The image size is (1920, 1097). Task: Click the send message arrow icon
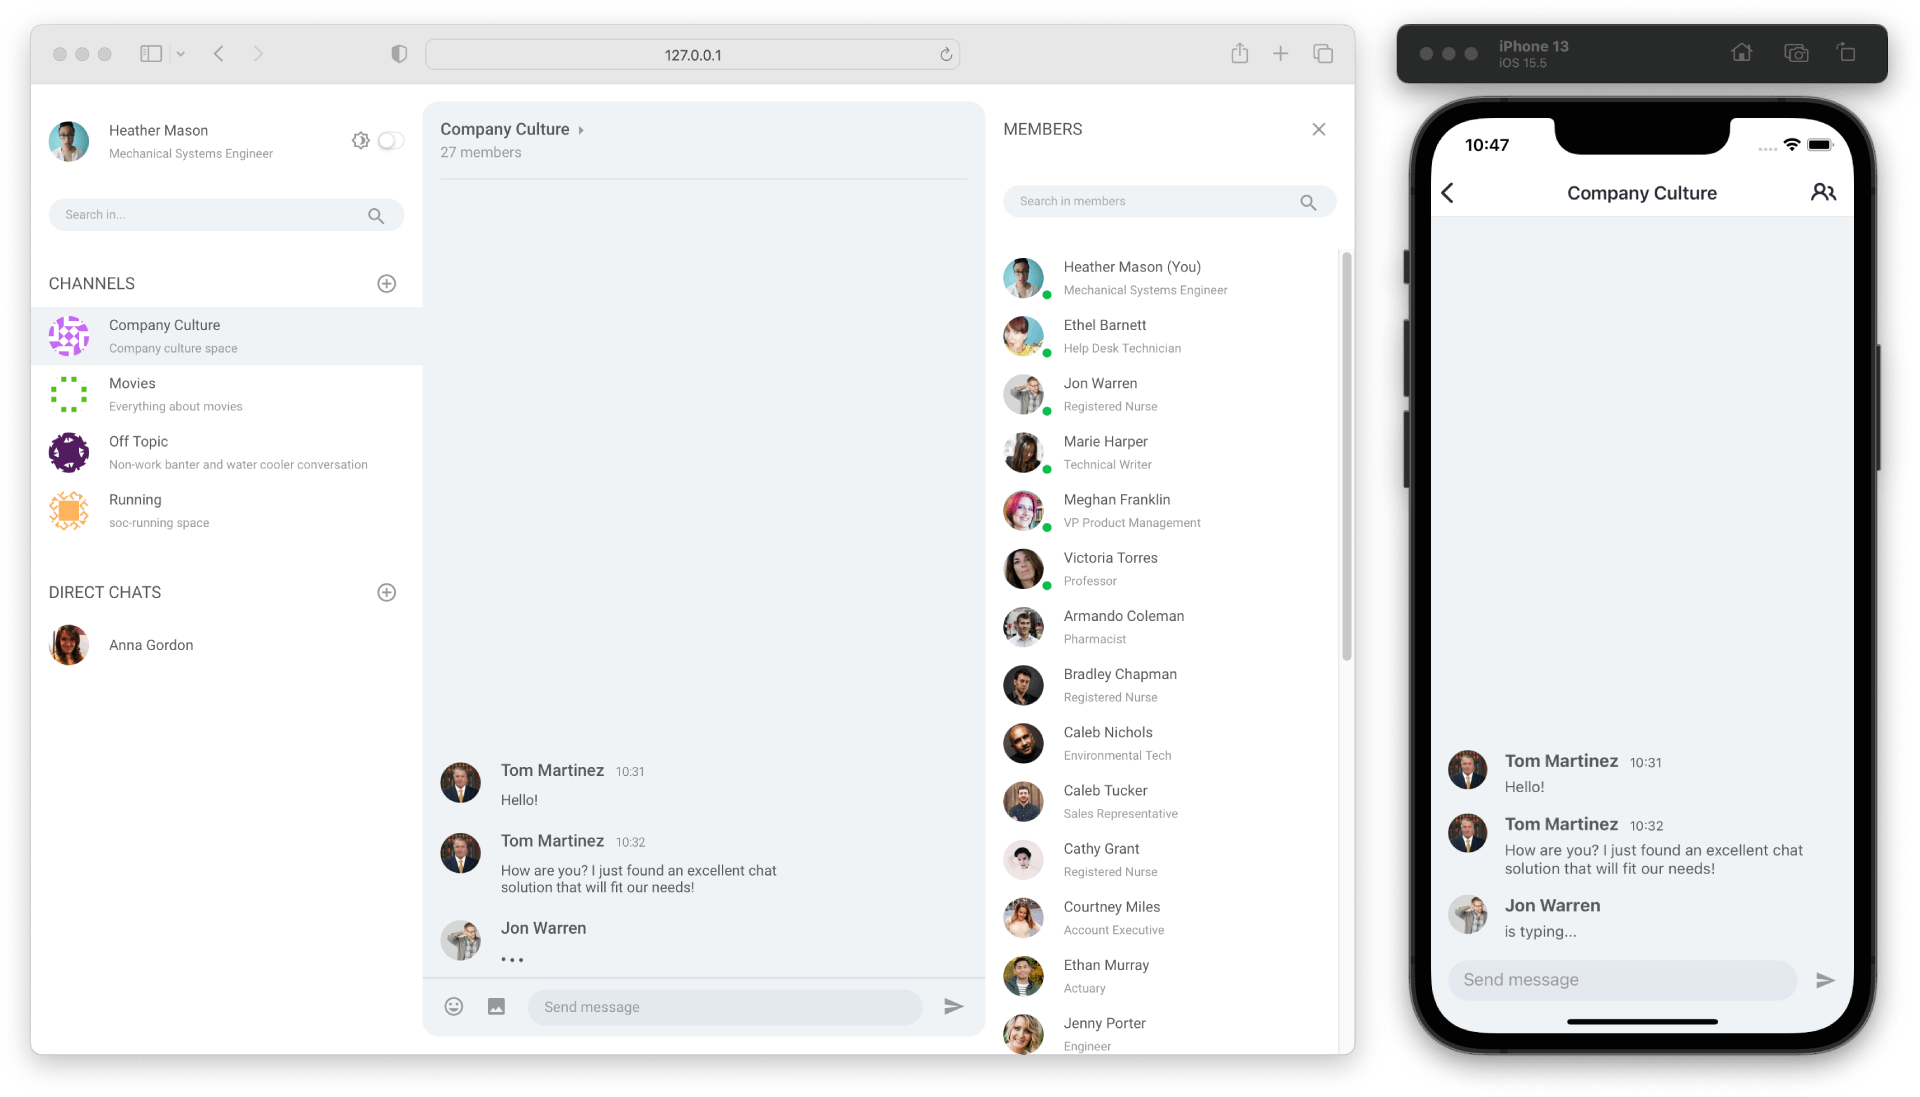click(953, 1006)
